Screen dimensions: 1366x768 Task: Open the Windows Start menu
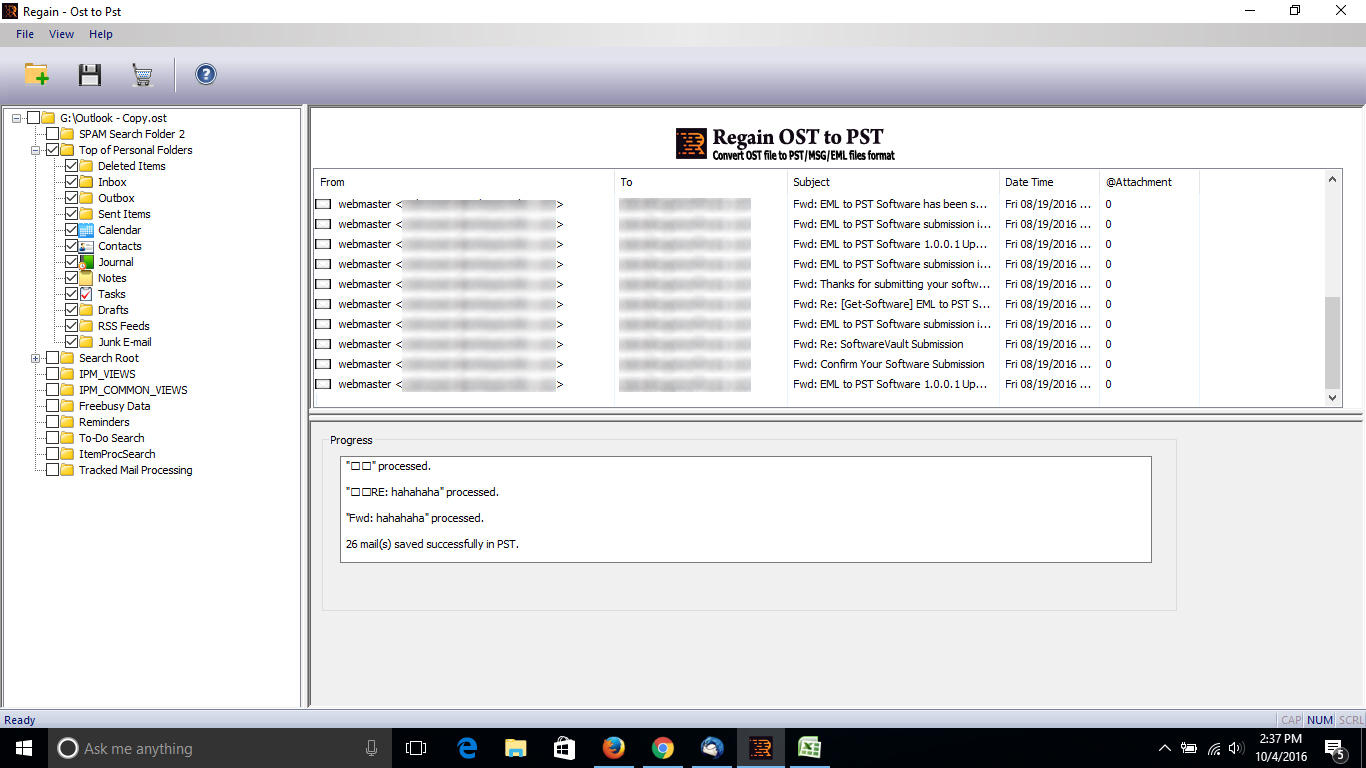pos(23,748)
